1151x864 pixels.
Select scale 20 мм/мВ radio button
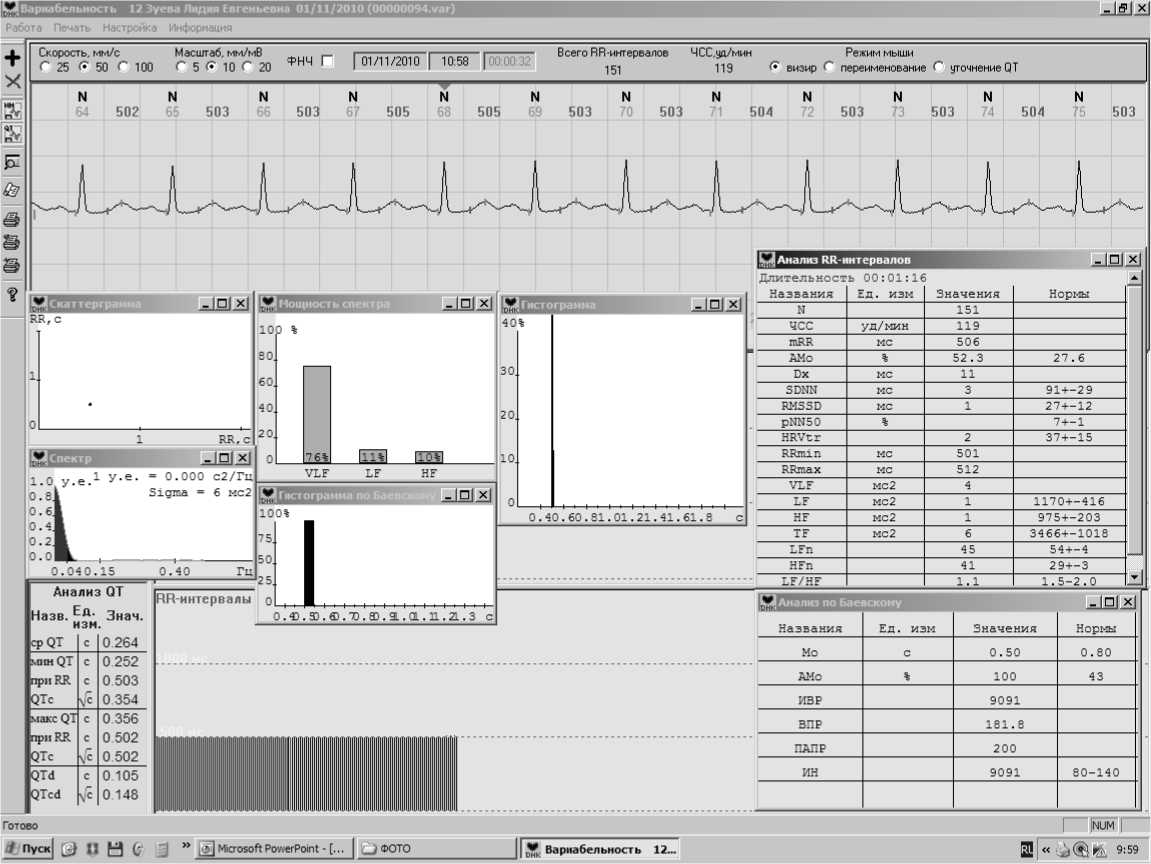[247, 68]
